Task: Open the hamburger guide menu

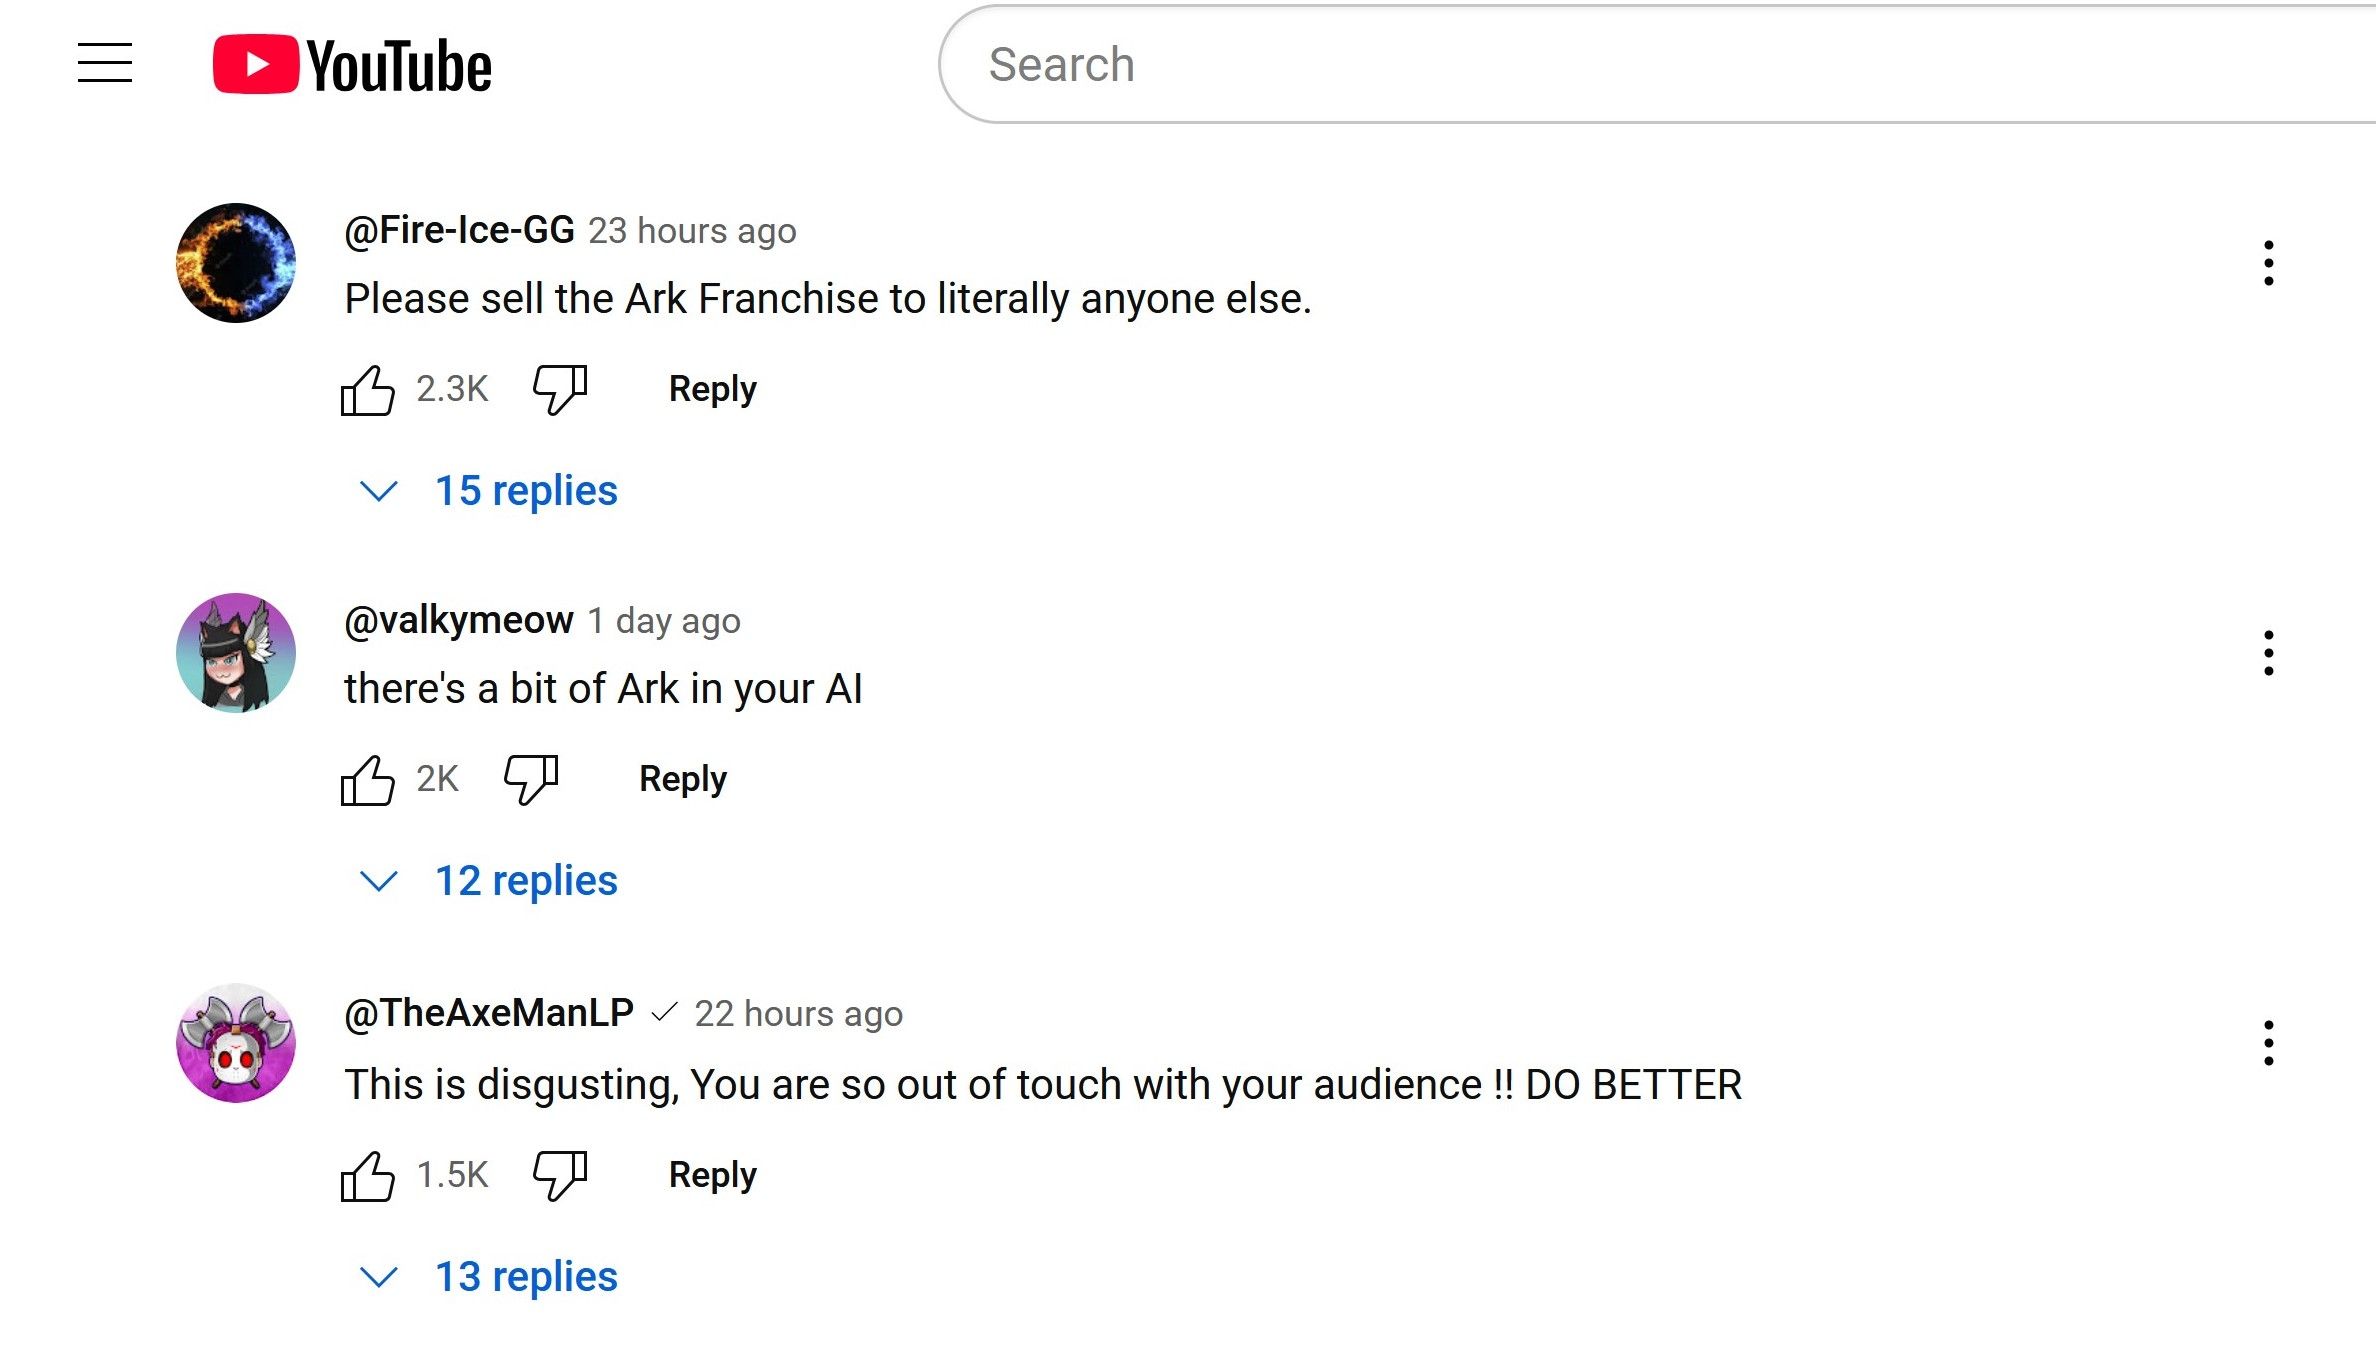Action: [105, 63]
